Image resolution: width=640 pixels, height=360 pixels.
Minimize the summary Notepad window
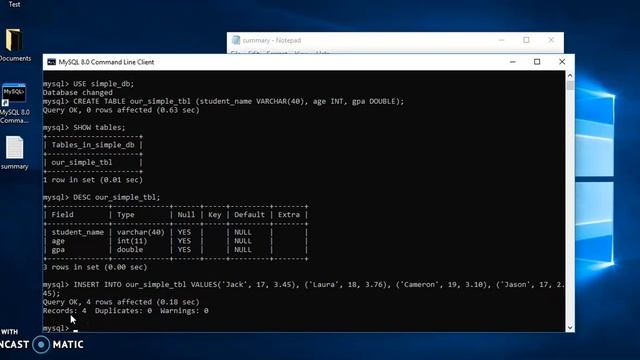tap(501, 40)
